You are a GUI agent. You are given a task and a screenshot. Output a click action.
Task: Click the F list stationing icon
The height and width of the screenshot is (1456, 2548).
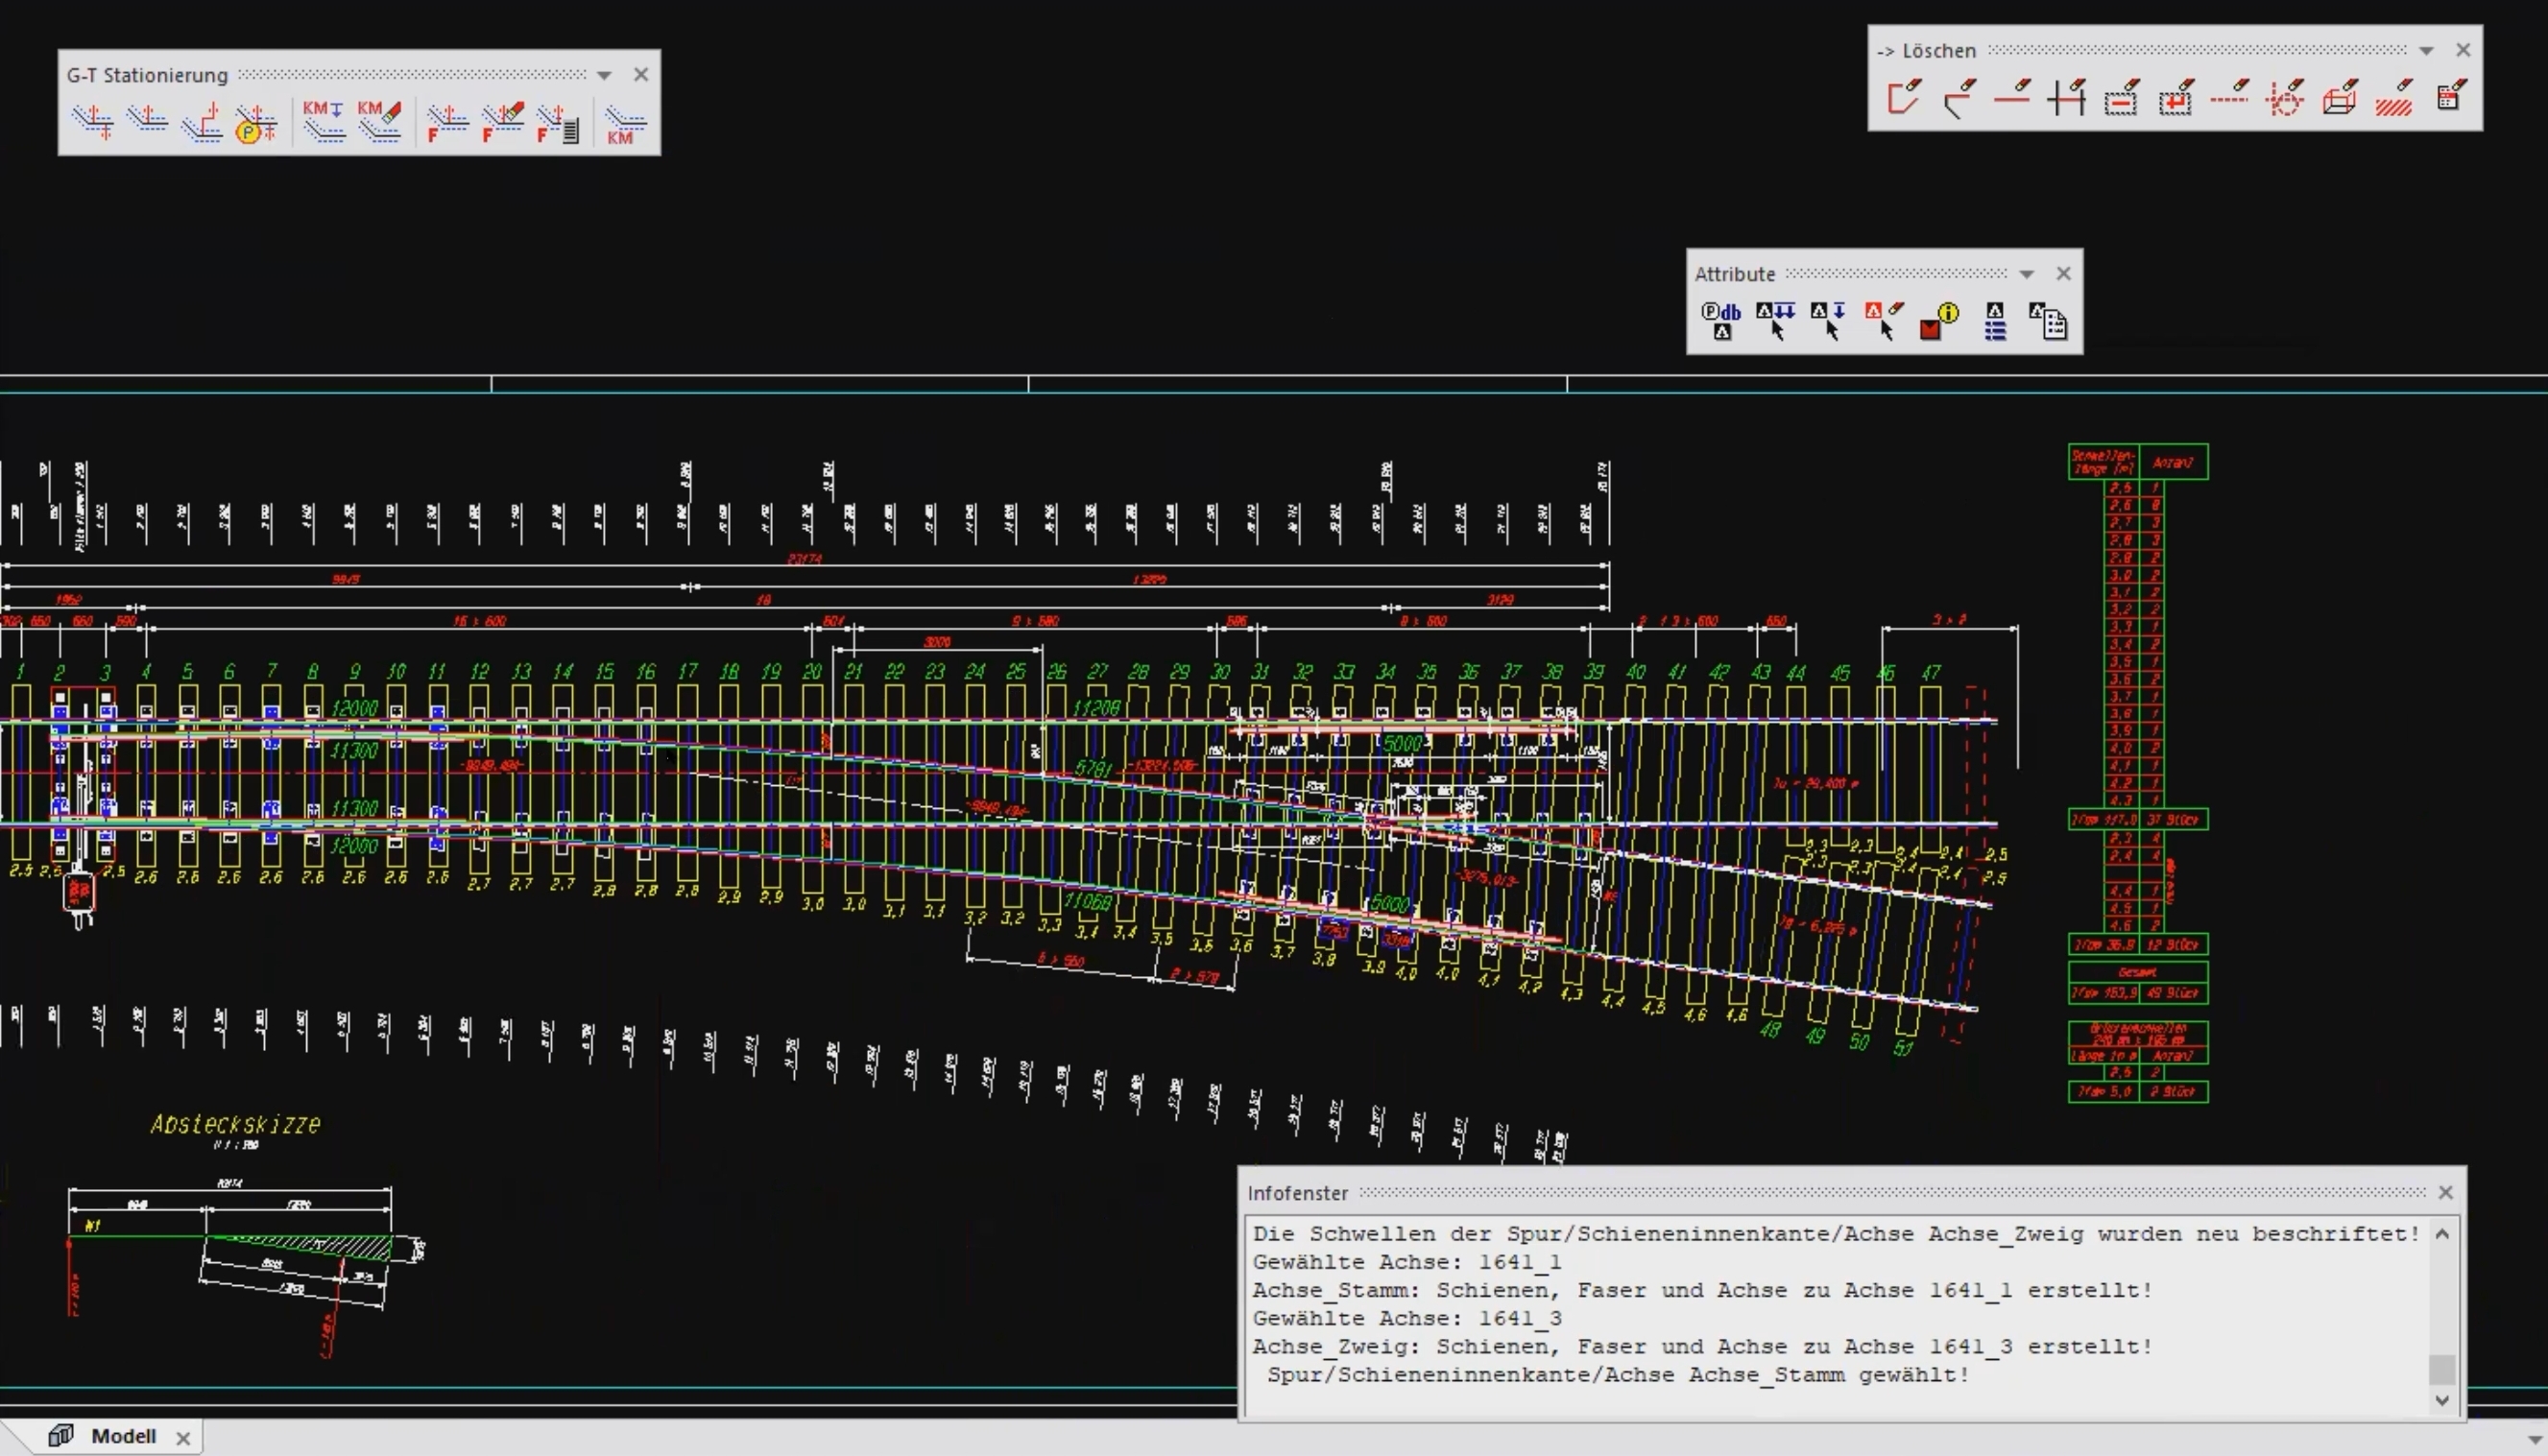(558, 122)
